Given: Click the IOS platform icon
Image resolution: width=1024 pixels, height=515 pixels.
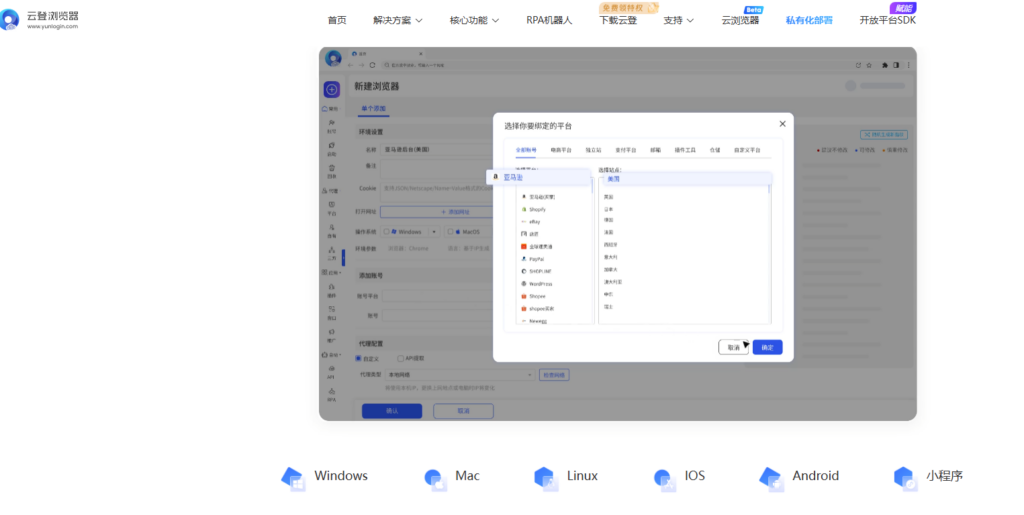Looking at the screenshot, I should [x=662, y=477].
